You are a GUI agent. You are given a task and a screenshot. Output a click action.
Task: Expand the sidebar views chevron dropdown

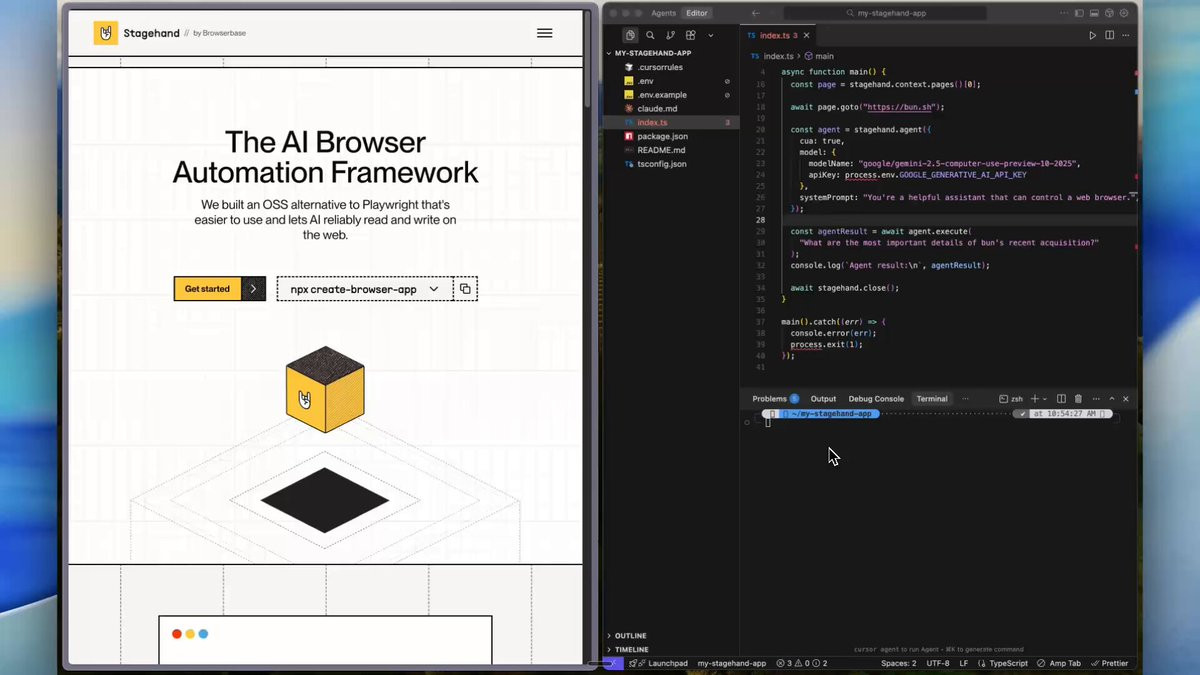pos(710,35)
